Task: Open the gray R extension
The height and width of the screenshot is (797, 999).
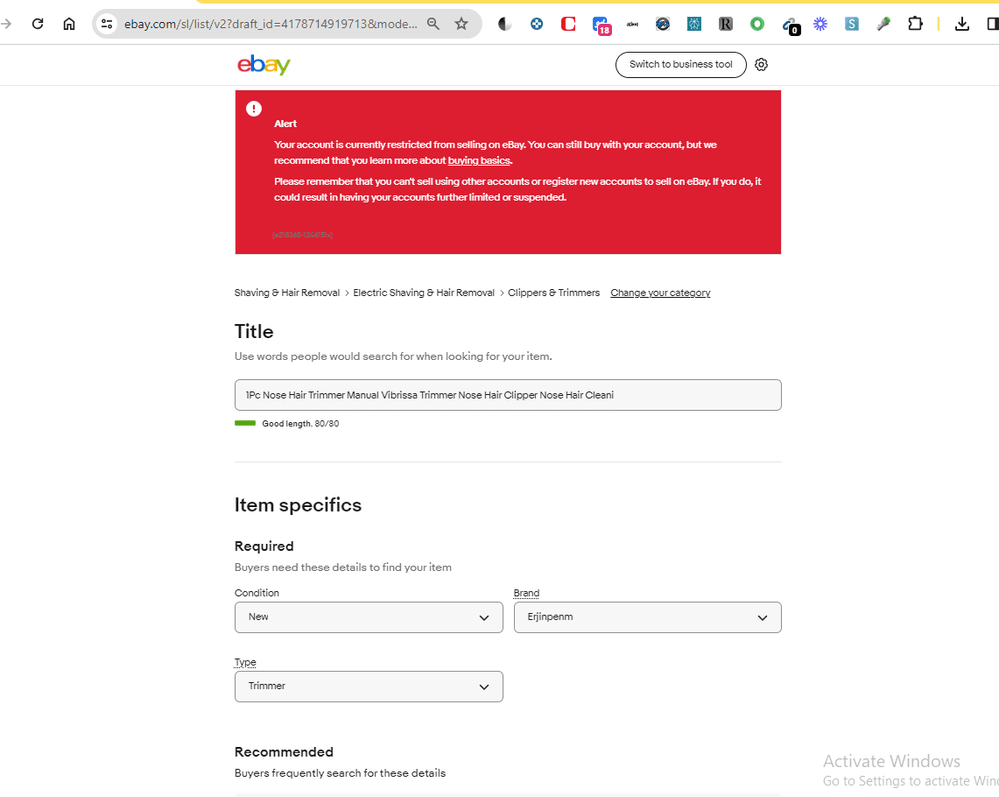Action: click(725, 24)
